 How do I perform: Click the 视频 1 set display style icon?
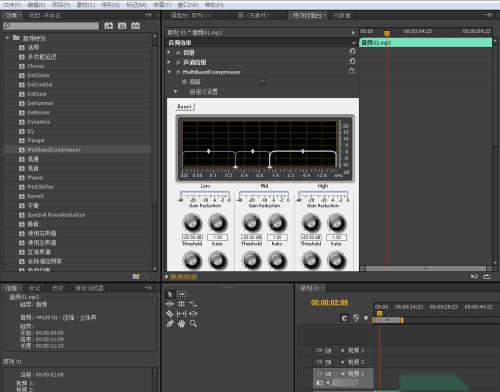pyautogui.click(x=319, y=383)
